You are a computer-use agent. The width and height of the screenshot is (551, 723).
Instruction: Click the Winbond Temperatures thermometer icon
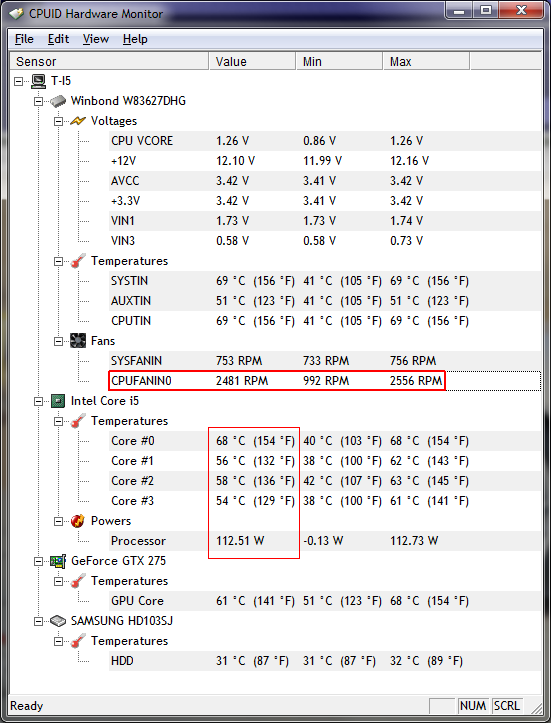click(x=78, y=261)
